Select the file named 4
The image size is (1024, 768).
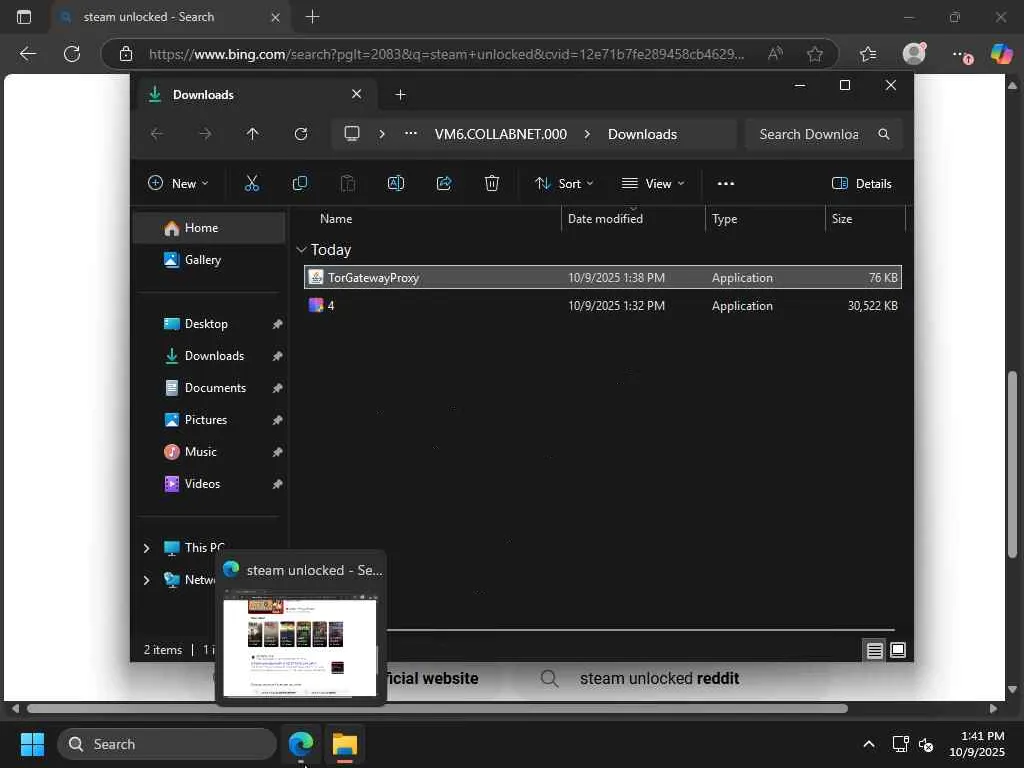tap(603, 306)
